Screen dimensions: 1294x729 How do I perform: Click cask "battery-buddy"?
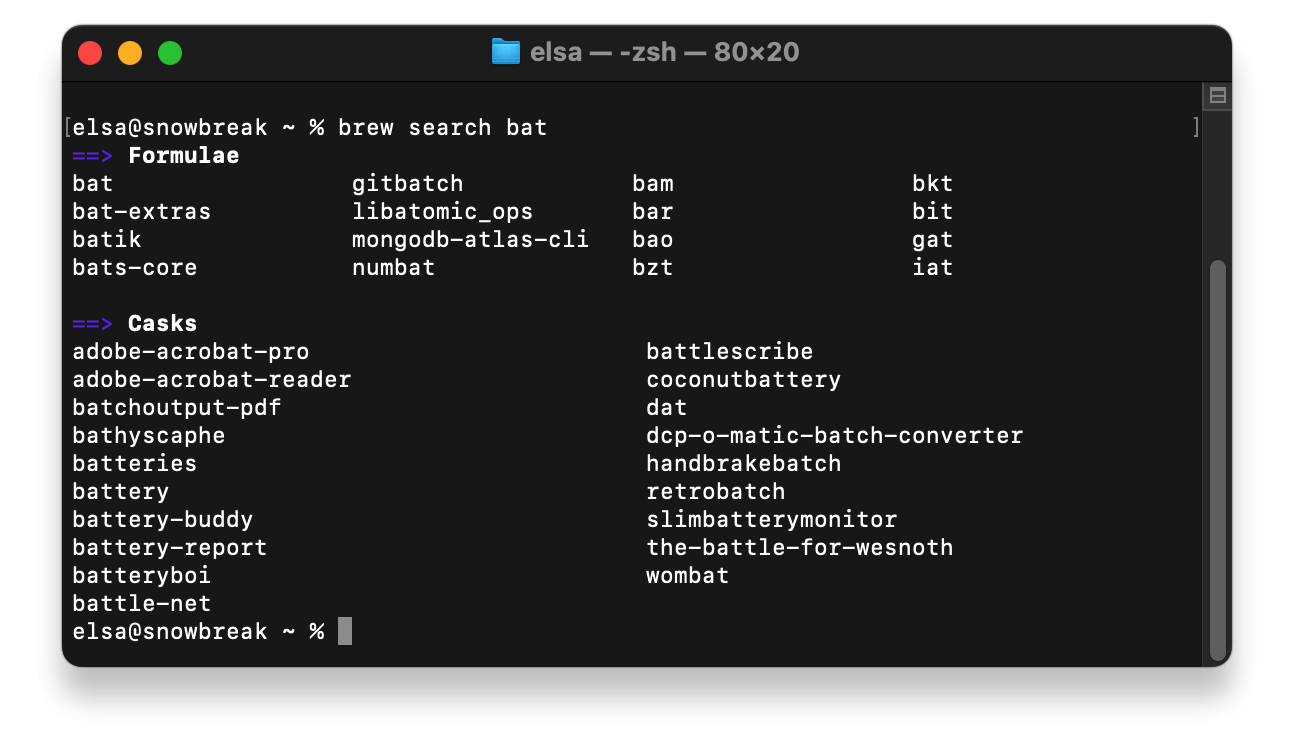click(x=163, y=520)
